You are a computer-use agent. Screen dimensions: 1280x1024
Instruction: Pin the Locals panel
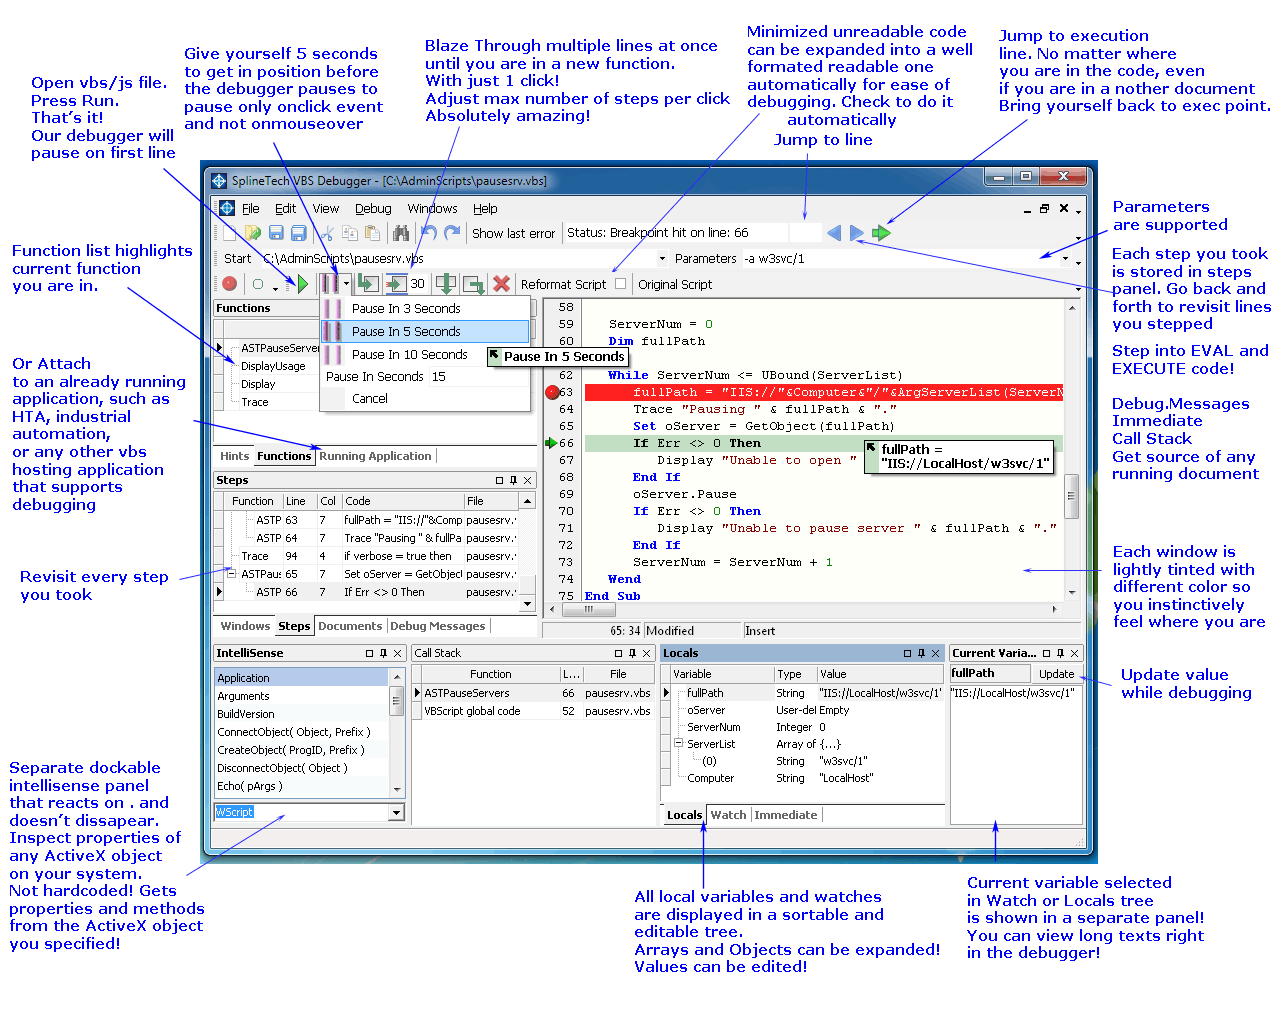tap(921, 653)
